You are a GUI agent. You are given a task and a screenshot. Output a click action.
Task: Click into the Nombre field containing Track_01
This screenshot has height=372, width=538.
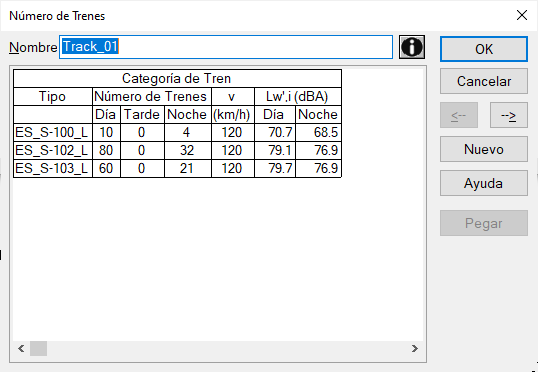point(226,47)
